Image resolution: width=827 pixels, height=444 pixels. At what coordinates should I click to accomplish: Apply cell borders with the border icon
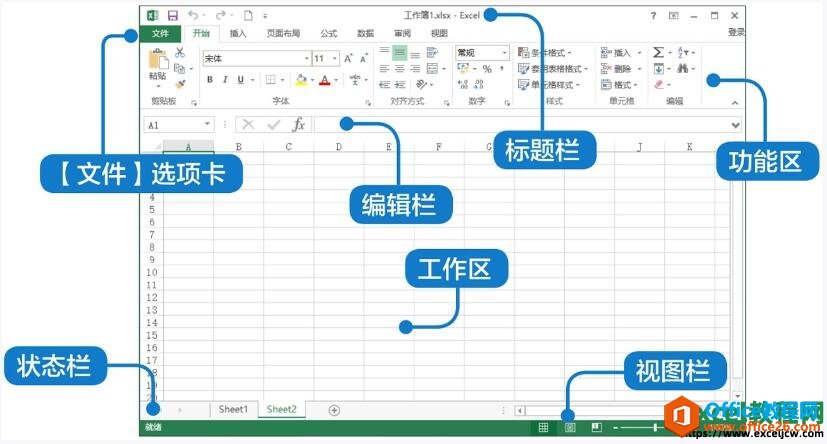click(x=271, y=80)
